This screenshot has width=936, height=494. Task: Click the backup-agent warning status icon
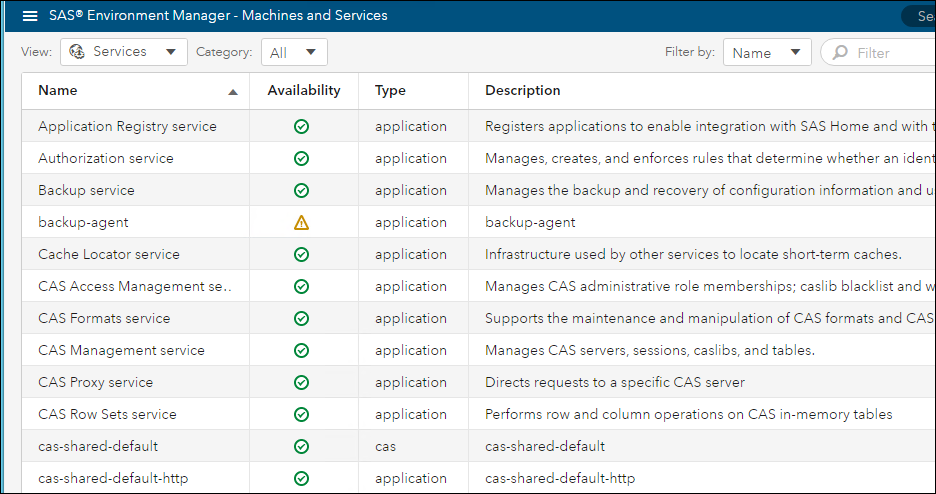coord(301,223)
